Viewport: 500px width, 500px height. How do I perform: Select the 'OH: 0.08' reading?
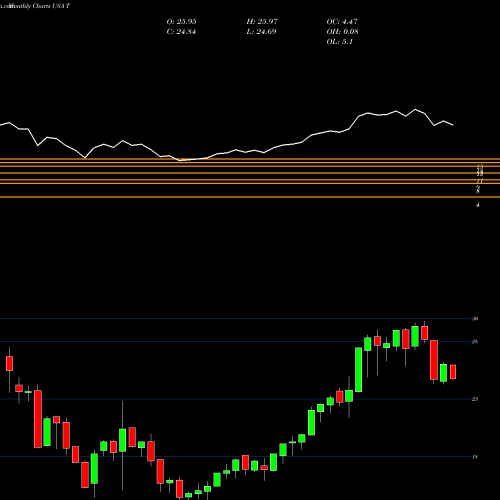pos(342,32)
